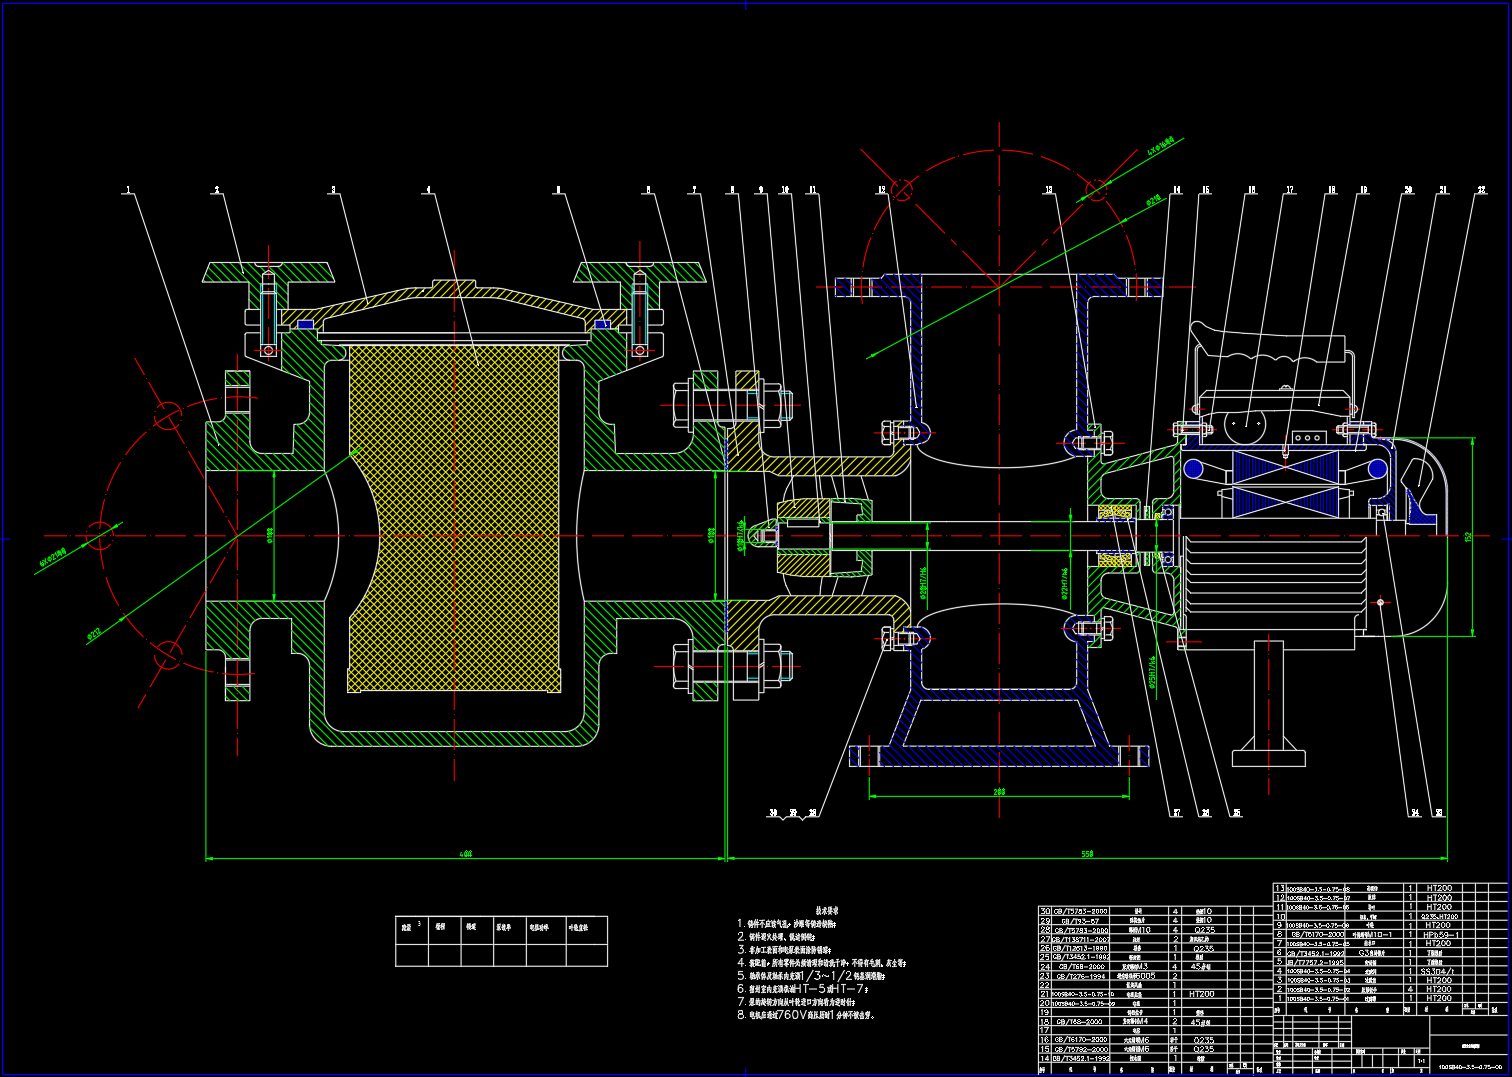Select the 400 length dimension text
Image resolution: width=1512 pixels, height=1077 pixels.
tap(465, 854)
